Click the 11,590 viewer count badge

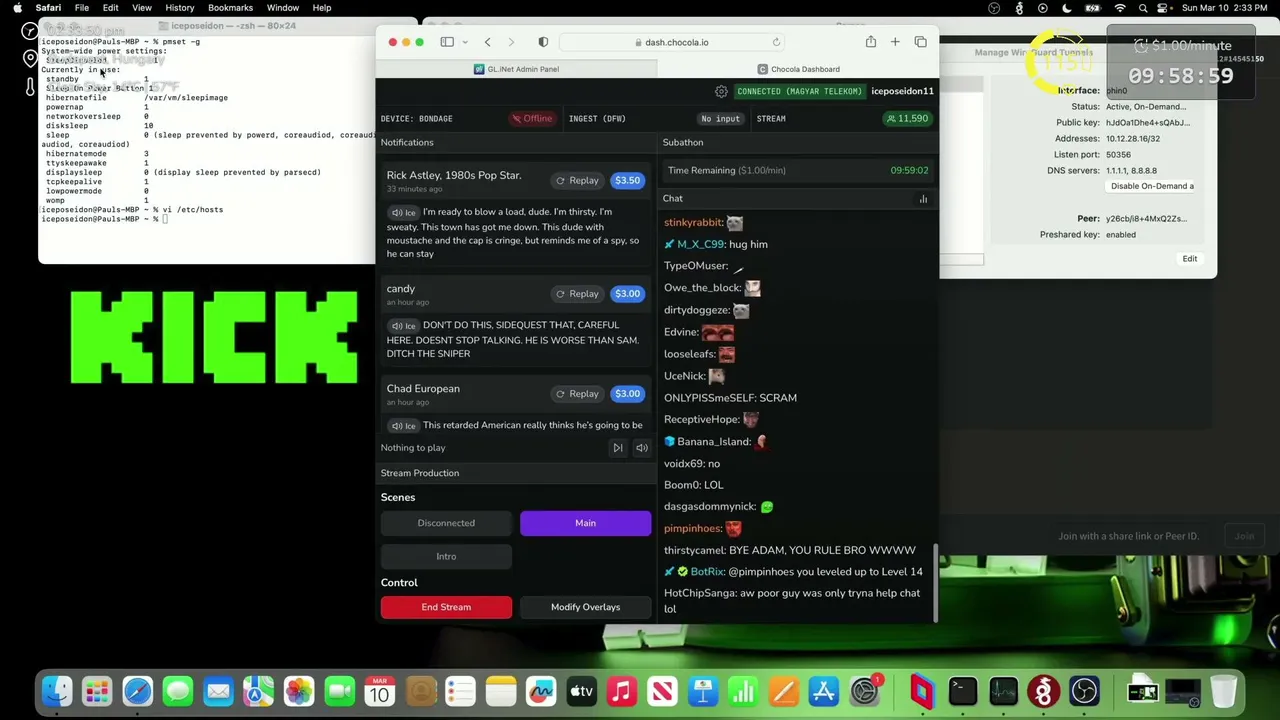pos(907,119)
